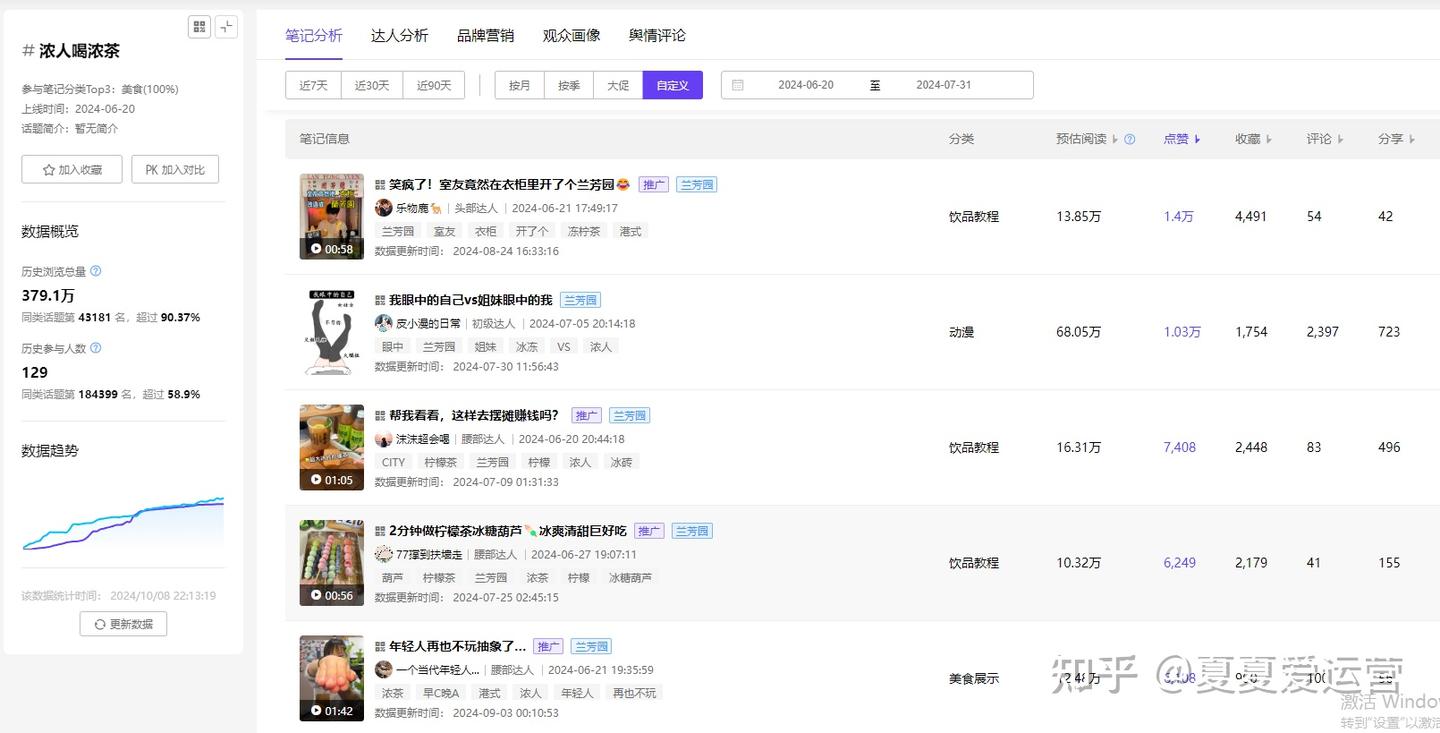Open note 2分钟做柠檬茶冰糖葫芦

pos(508,531)
